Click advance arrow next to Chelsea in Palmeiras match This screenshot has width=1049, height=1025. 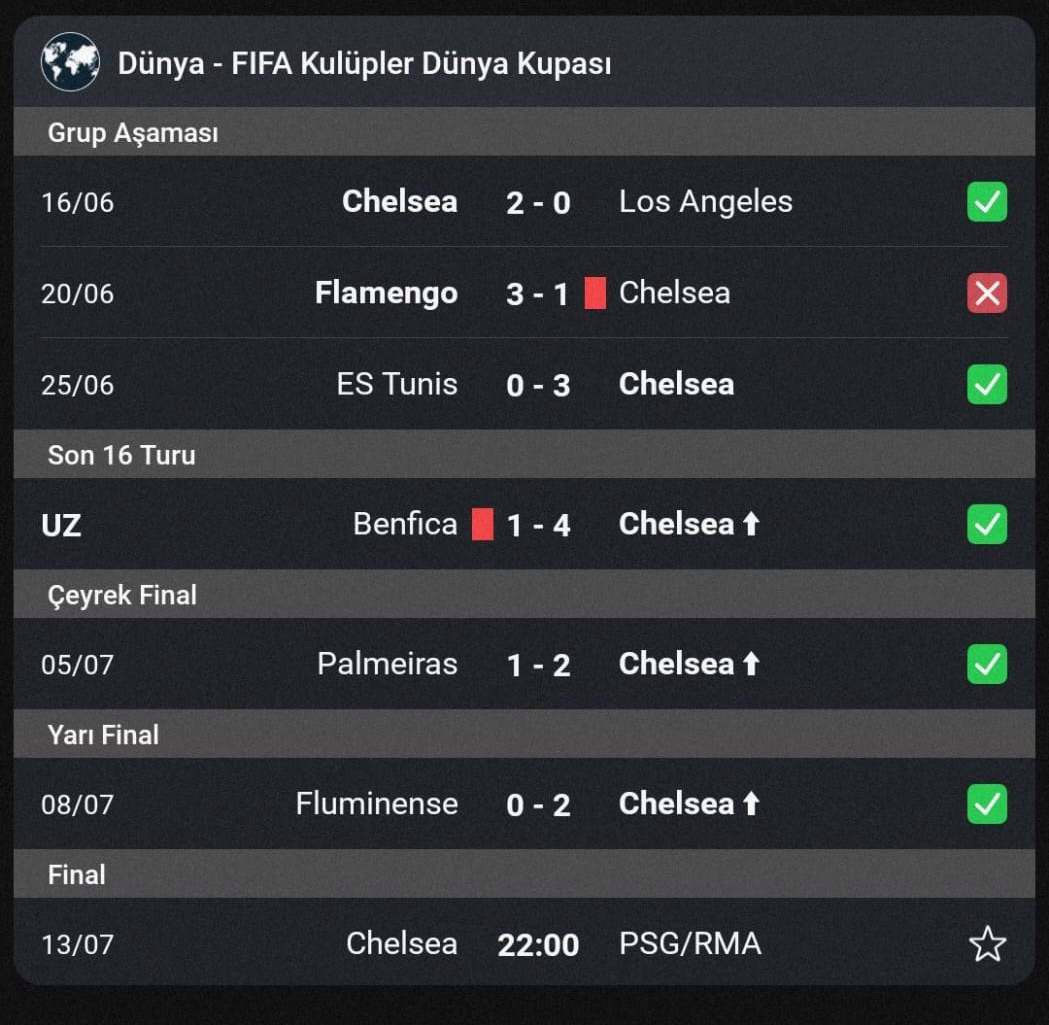pyautogui.click(x=751, y=664)
